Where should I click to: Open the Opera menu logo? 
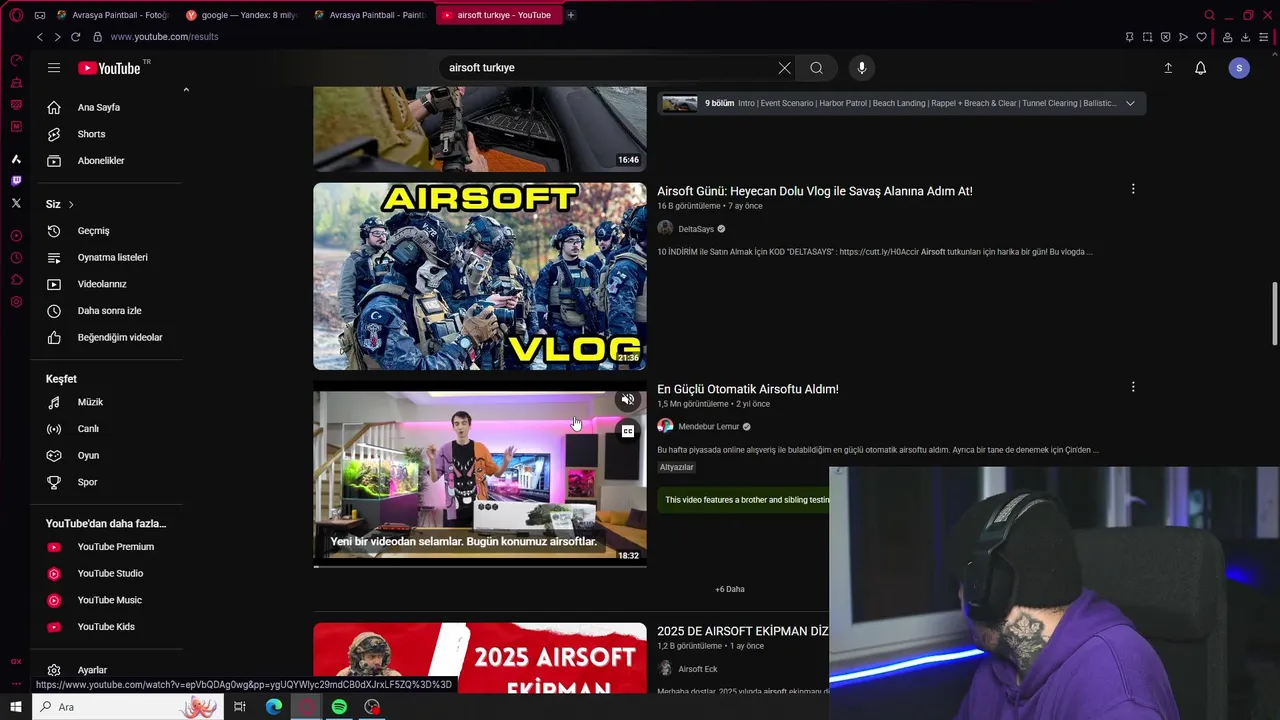(16, 15)
